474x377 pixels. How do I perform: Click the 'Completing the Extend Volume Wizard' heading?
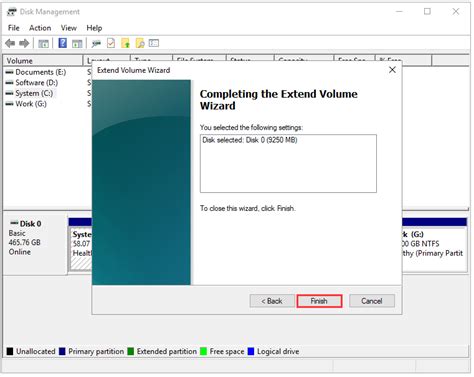tap(279, 100)
